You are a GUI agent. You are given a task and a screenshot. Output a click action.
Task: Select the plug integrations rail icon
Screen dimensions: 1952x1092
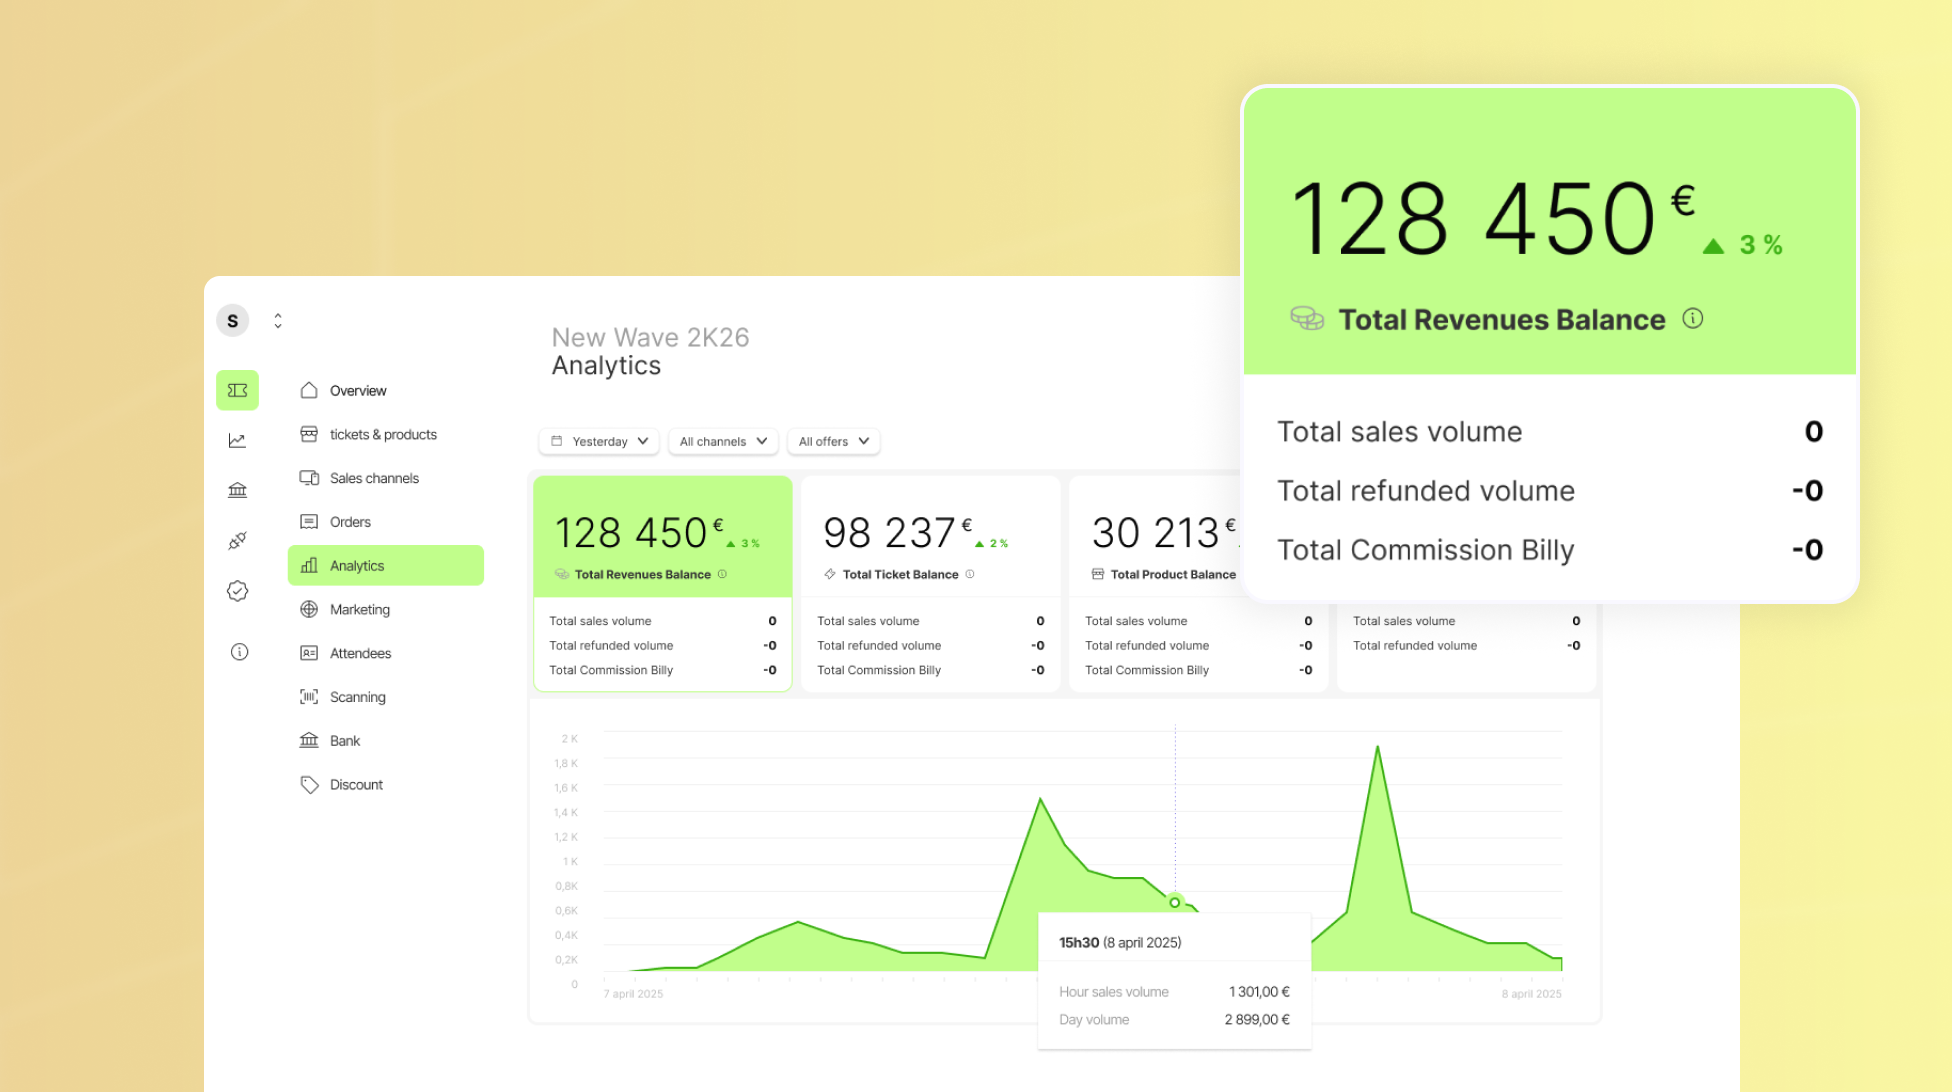coord(237,541)
